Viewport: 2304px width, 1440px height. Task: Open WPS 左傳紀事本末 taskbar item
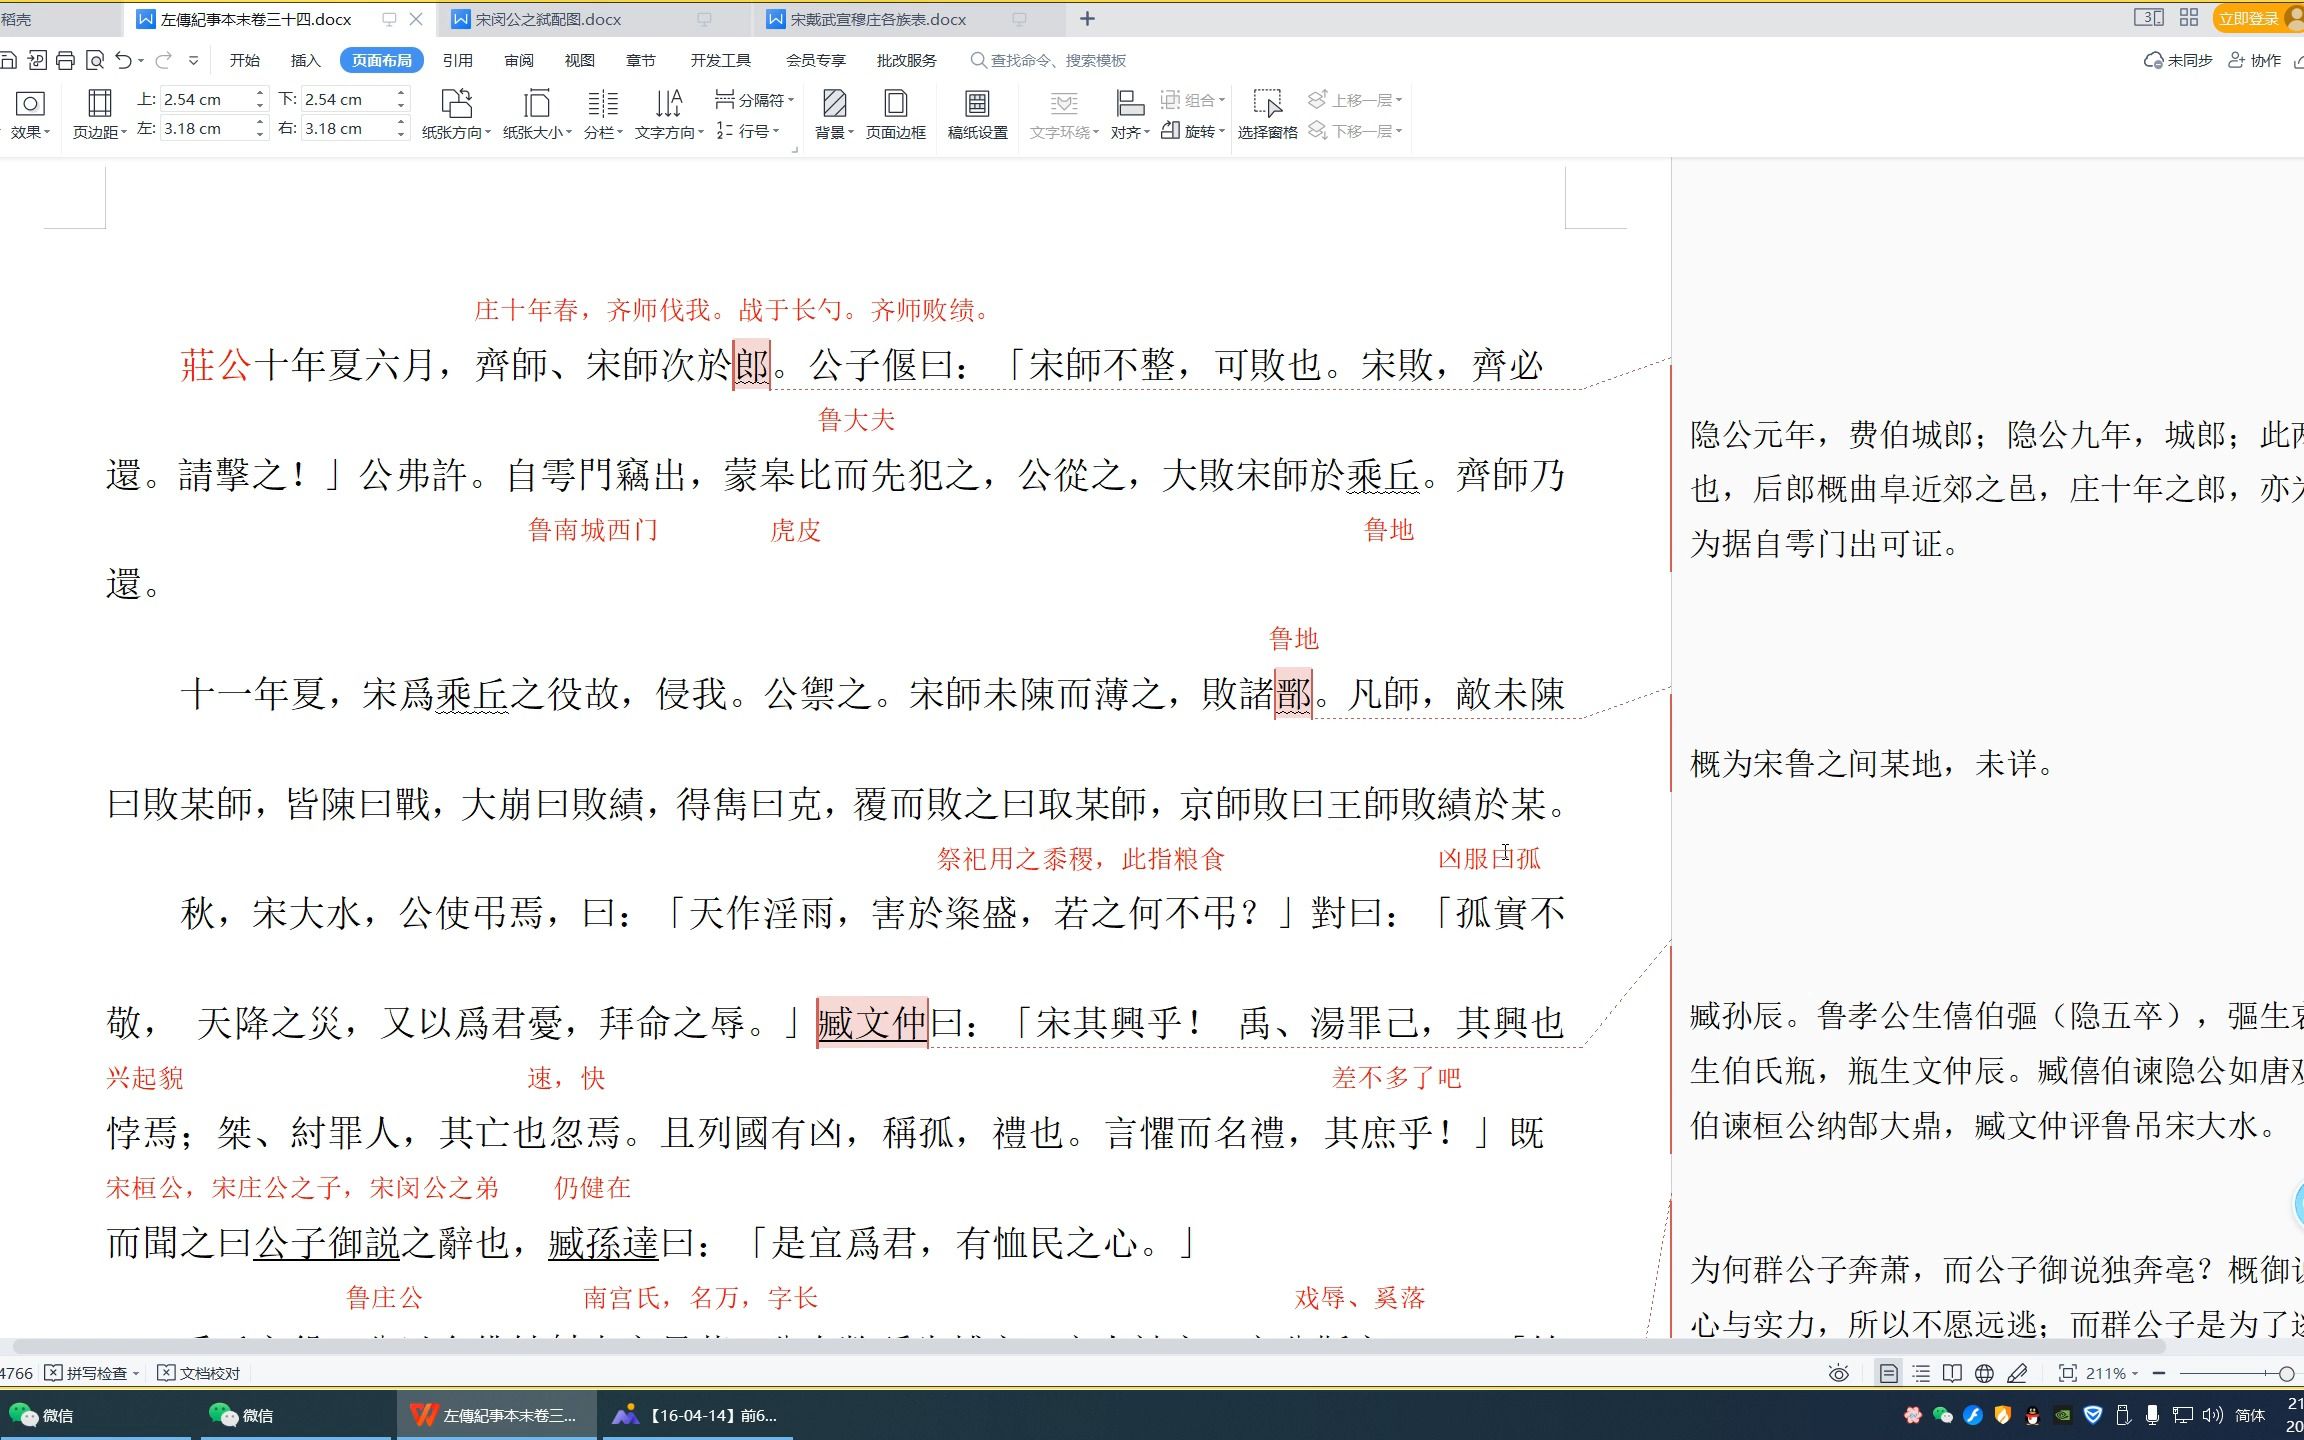click(496, 1415)
